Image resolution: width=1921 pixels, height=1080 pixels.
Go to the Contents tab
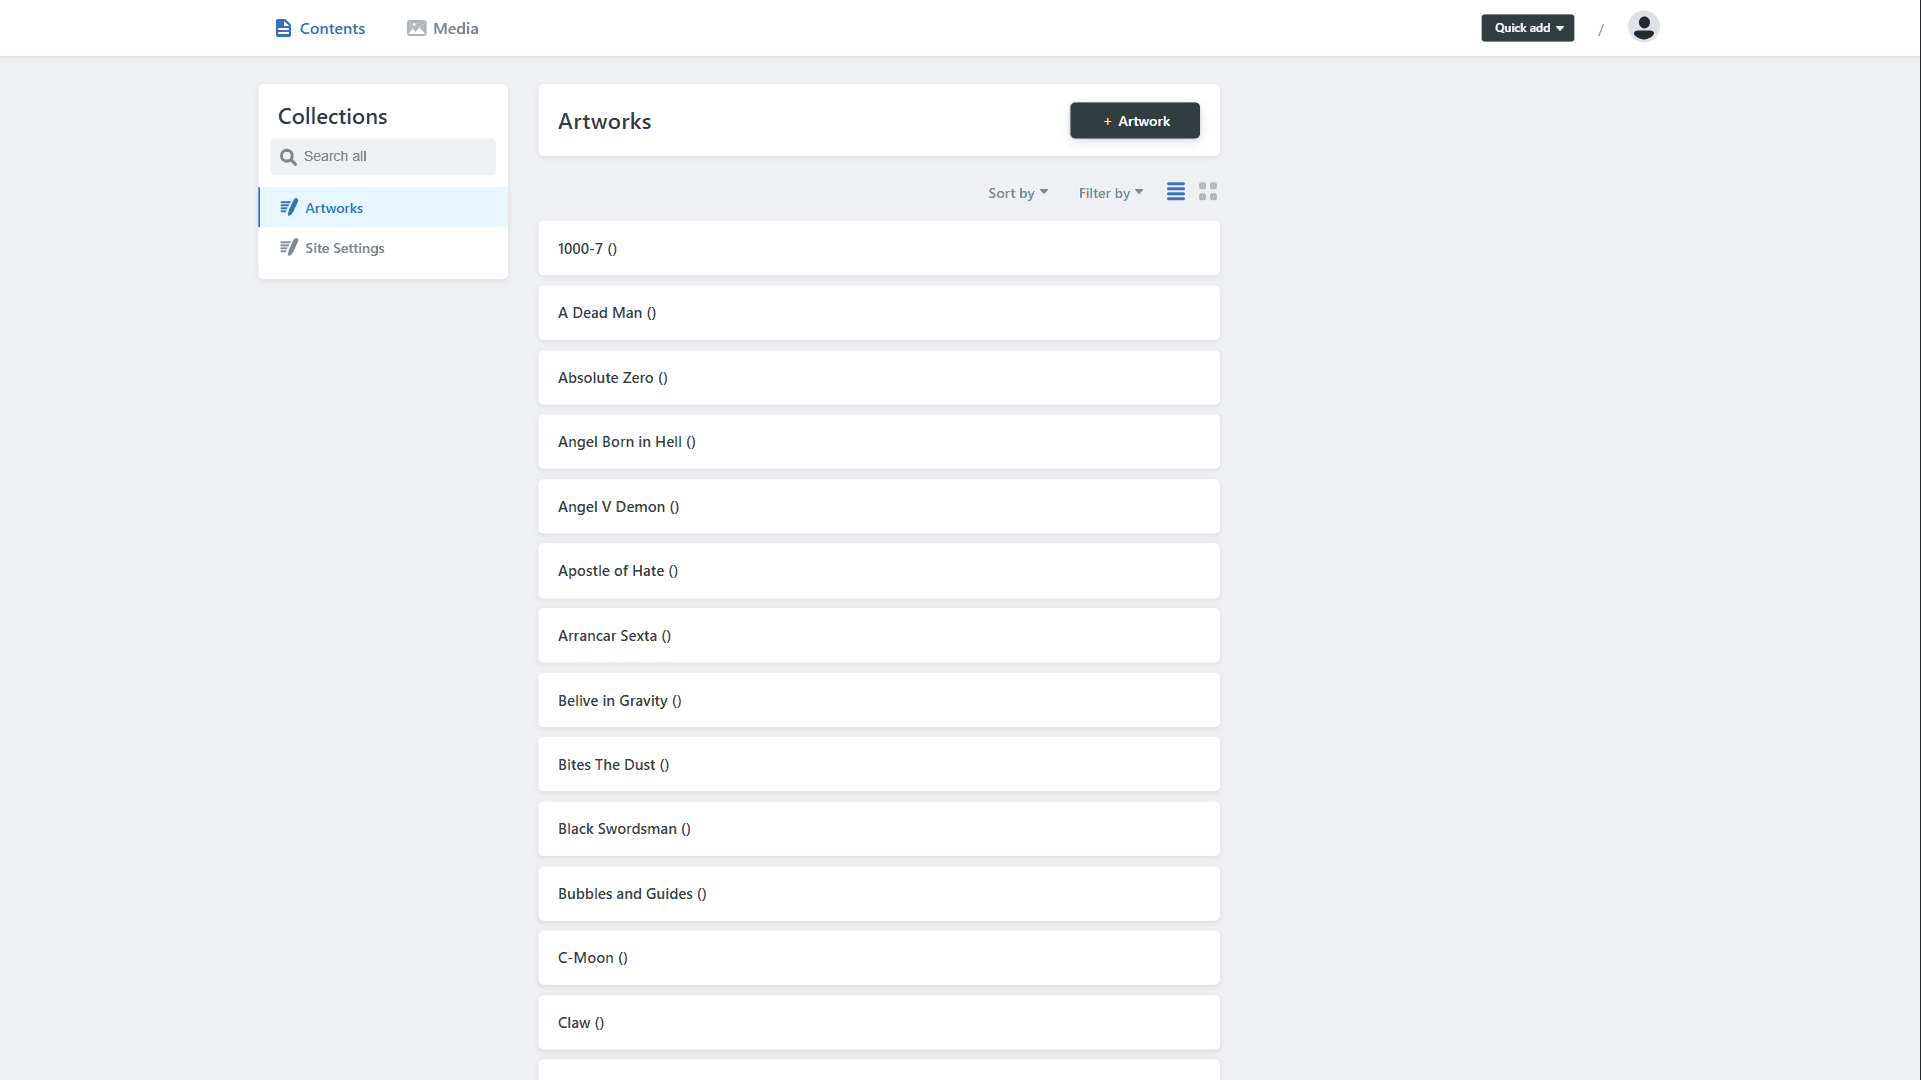click(x=320, y=28)
